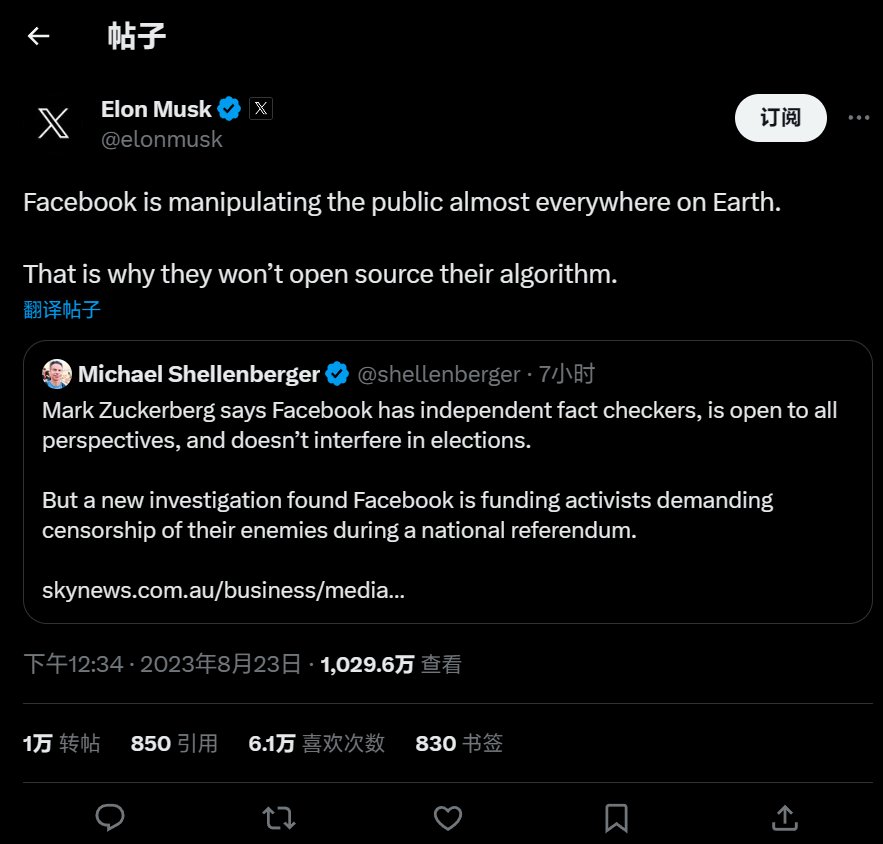This screenshot has height=844, width=883.
Task: Click the share upload icon
Action: (x=785, y=818)
